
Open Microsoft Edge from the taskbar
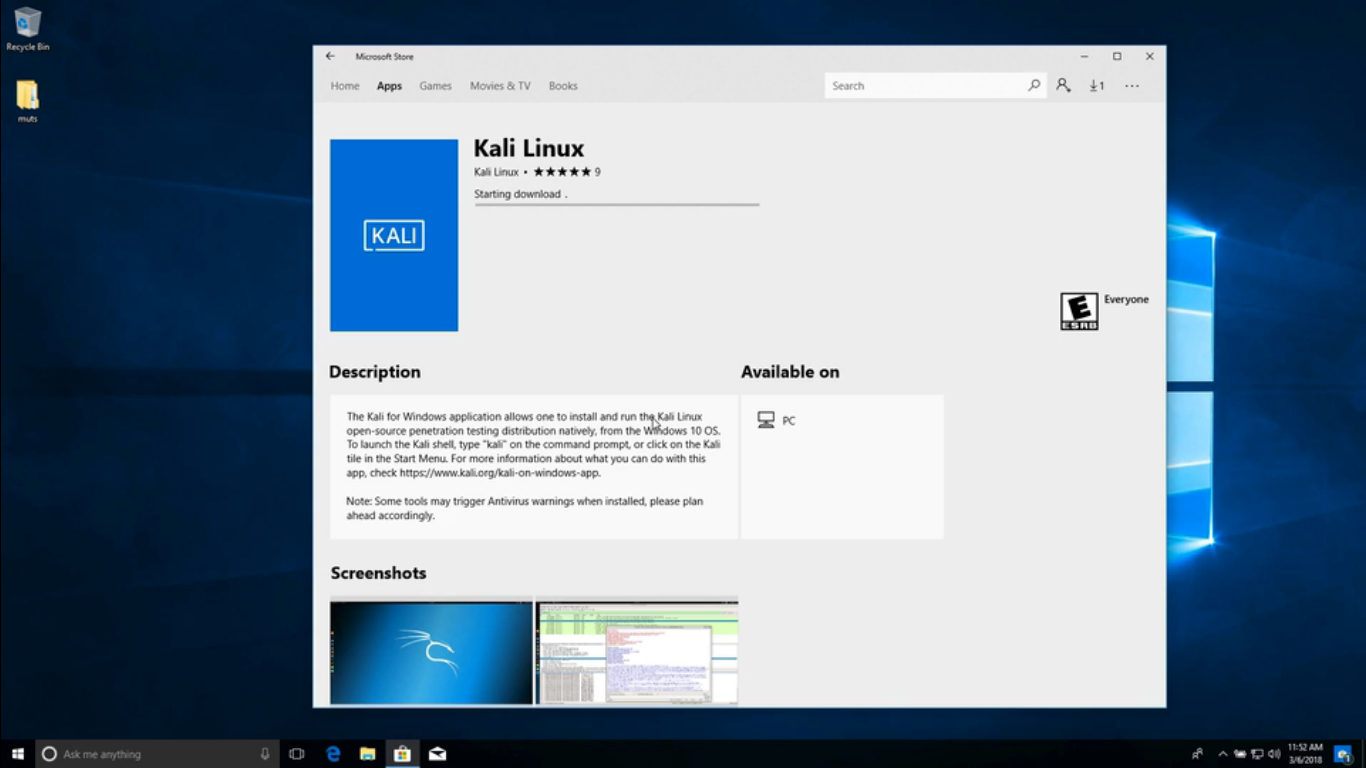(x=332, y=753)
